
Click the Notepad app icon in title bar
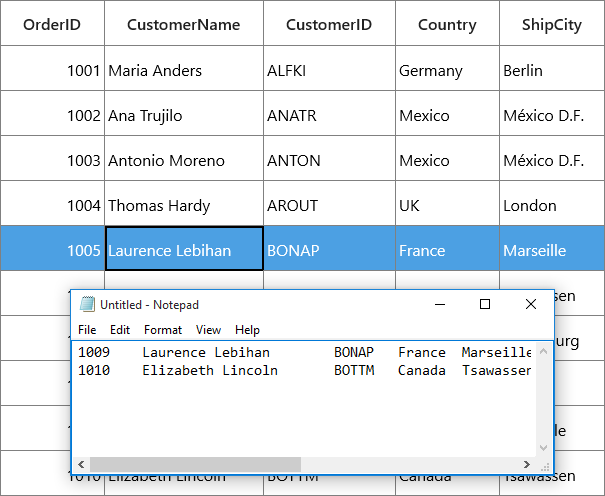click(87, 304)
